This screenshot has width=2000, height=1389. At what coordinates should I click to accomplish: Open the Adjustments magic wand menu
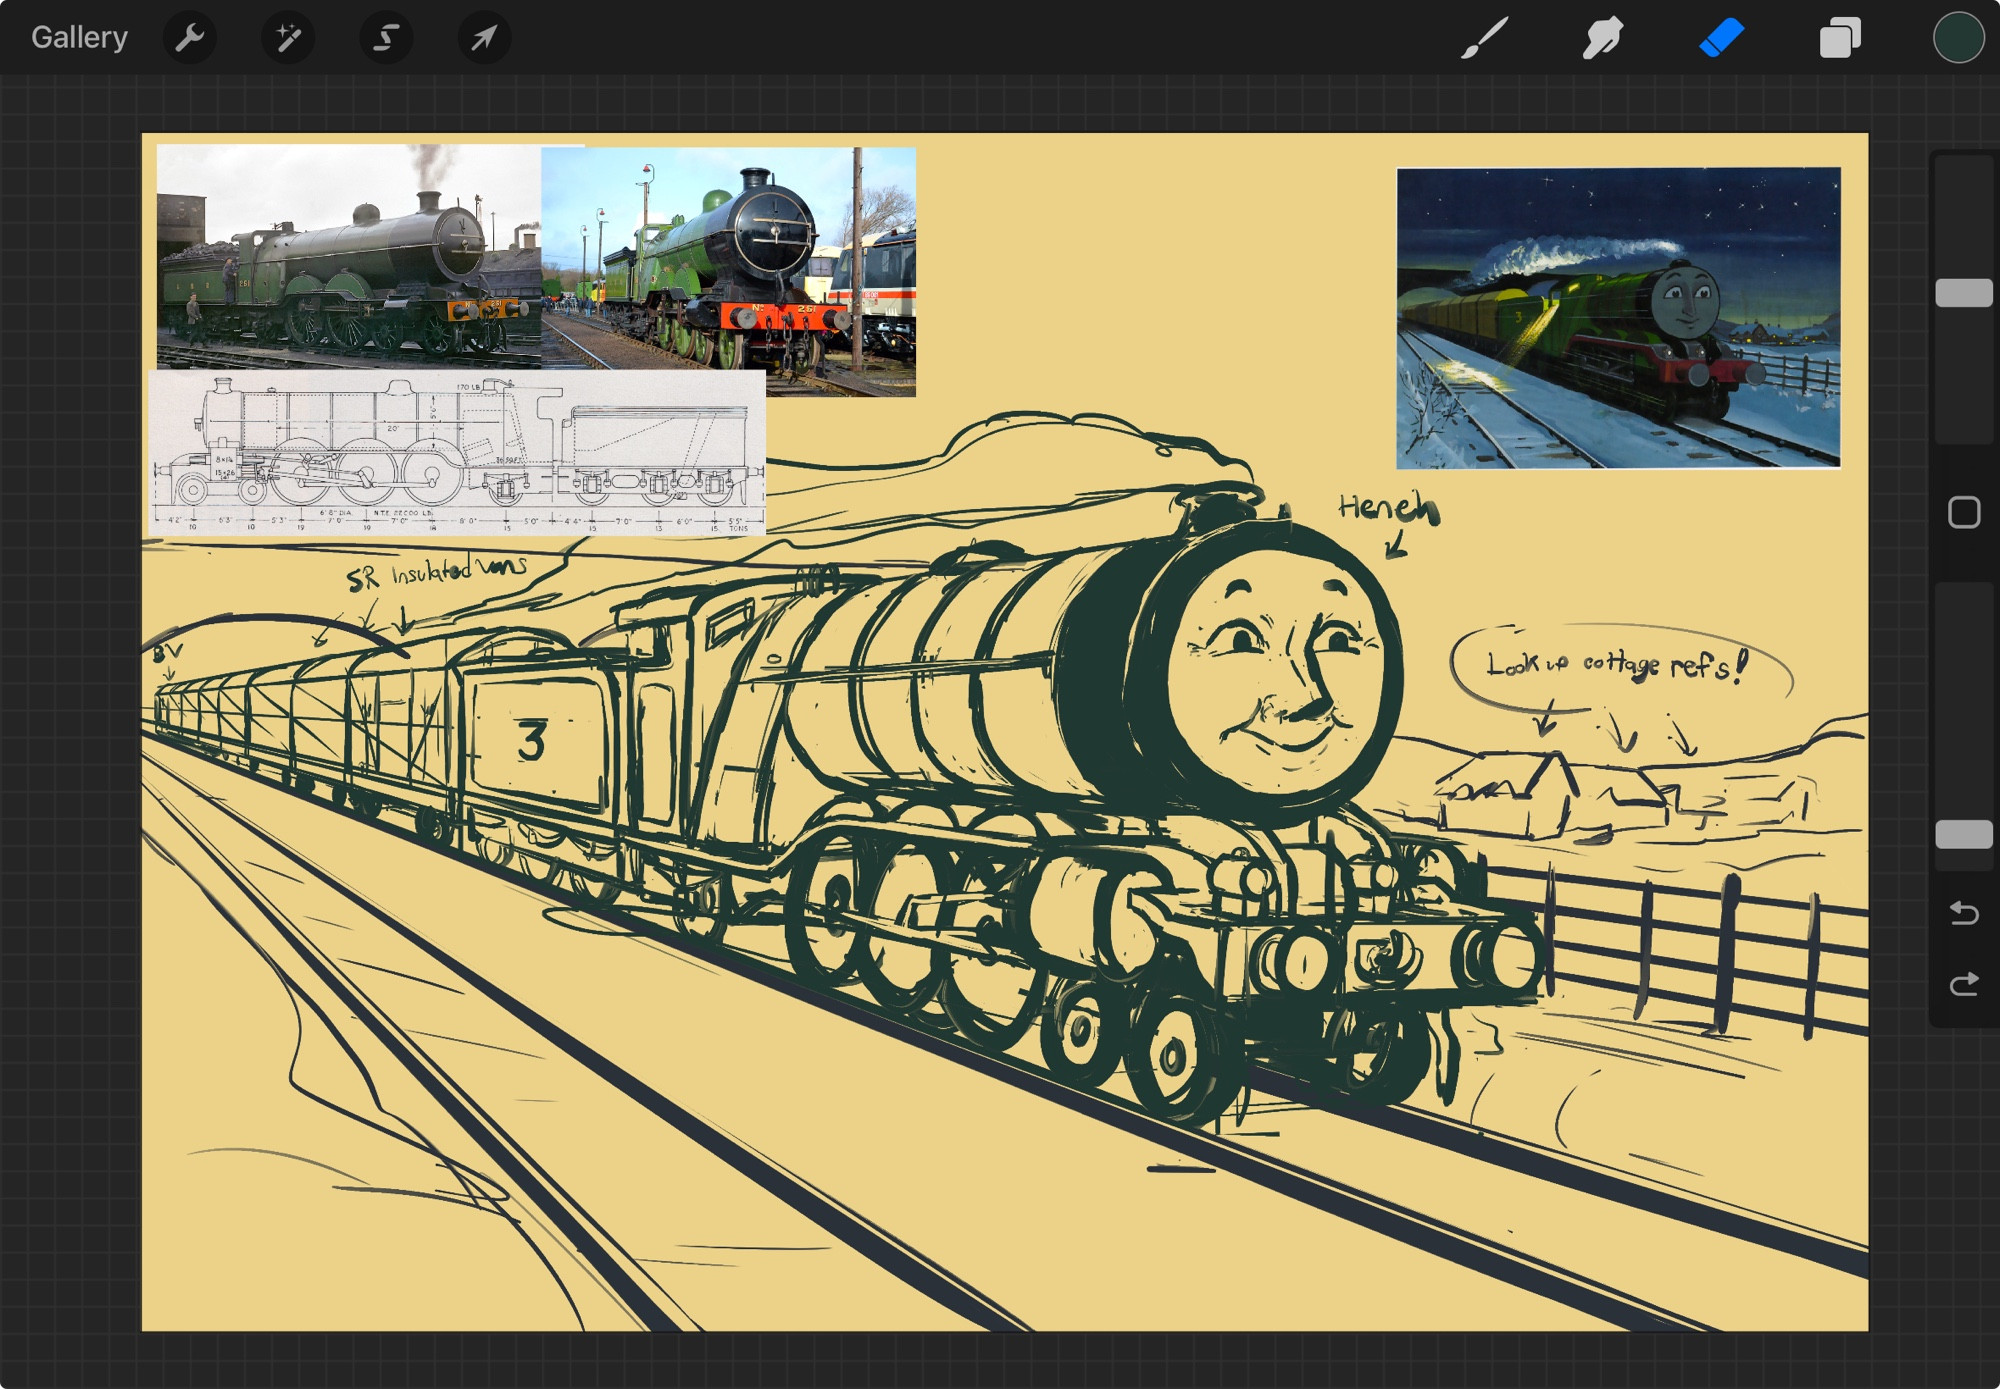(288, 38)
